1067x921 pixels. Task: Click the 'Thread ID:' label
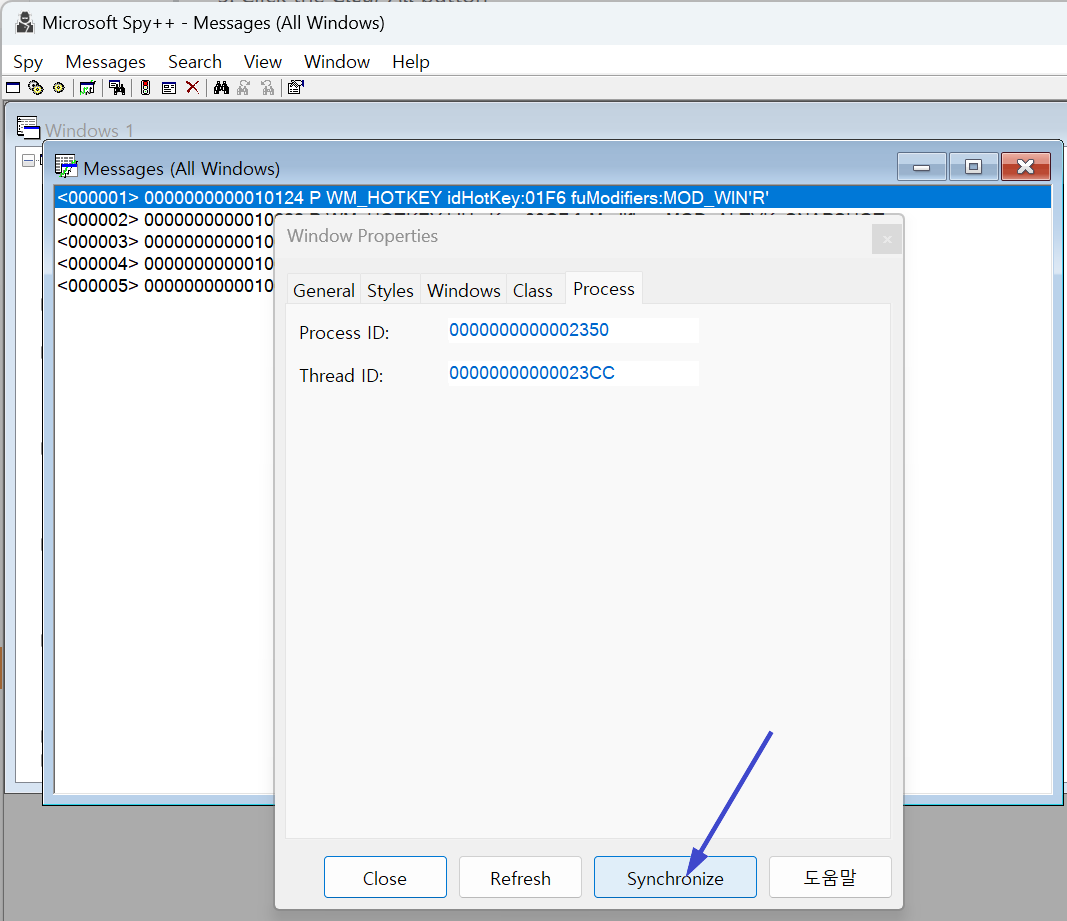[x=342, y=376]
